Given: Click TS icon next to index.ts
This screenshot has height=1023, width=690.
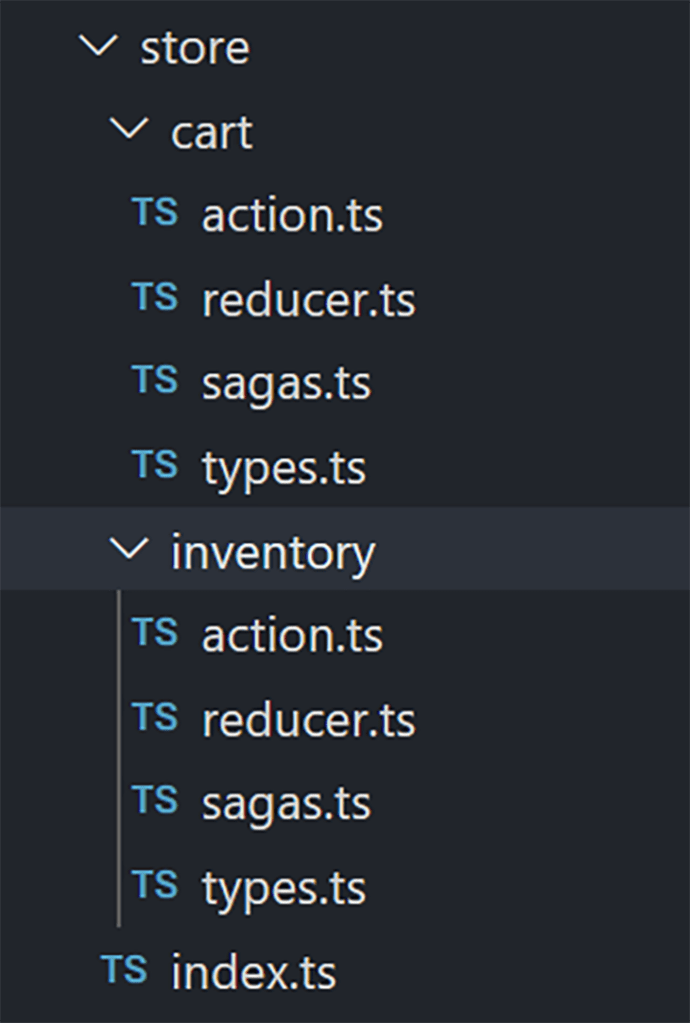Looking at the screenshot, I should click(124, 969).
